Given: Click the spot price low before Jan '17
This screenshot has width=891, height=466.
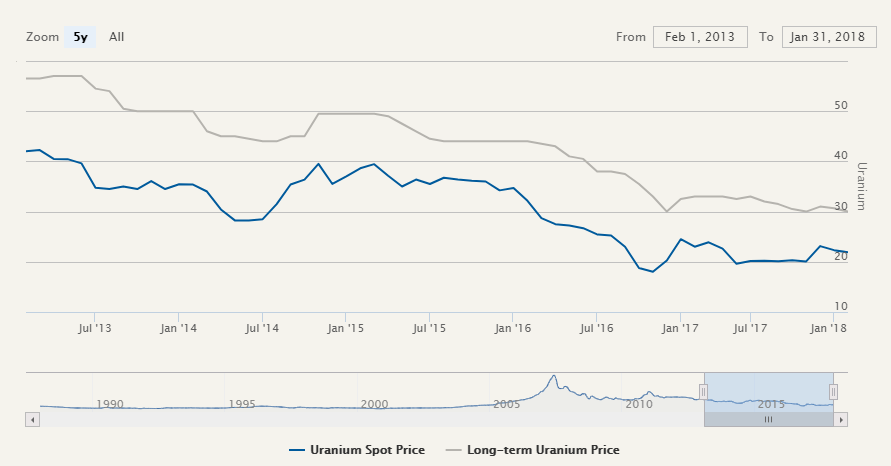Looking at the screenshot, I should (653, 271).
